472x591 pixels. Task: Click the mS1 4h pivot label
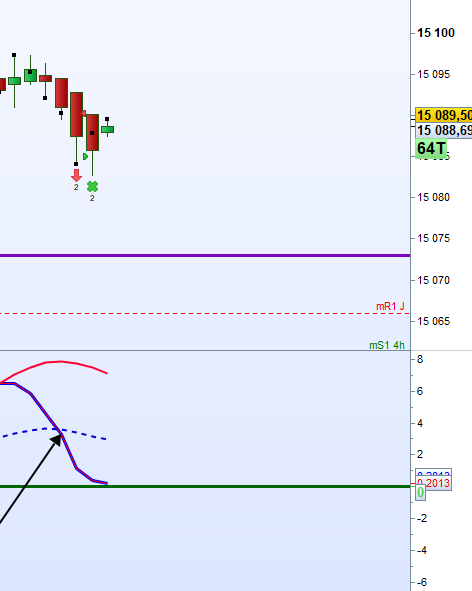(387, 345)
